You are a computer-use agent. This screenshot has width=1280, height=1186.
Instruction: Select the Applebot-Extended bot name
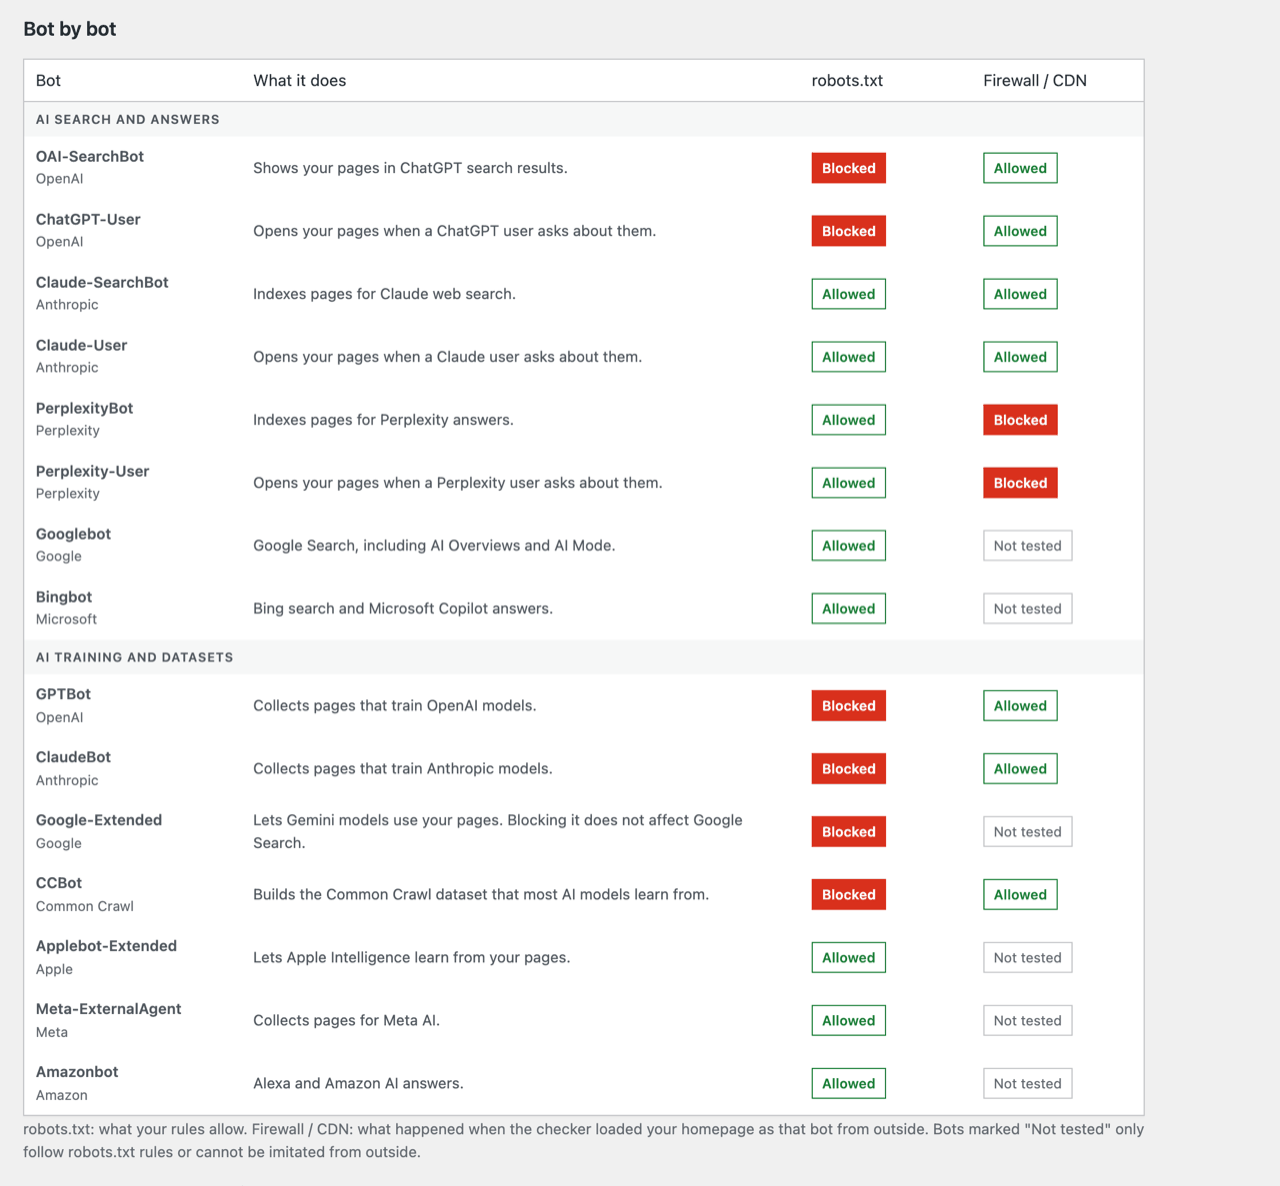coord(107,946)
